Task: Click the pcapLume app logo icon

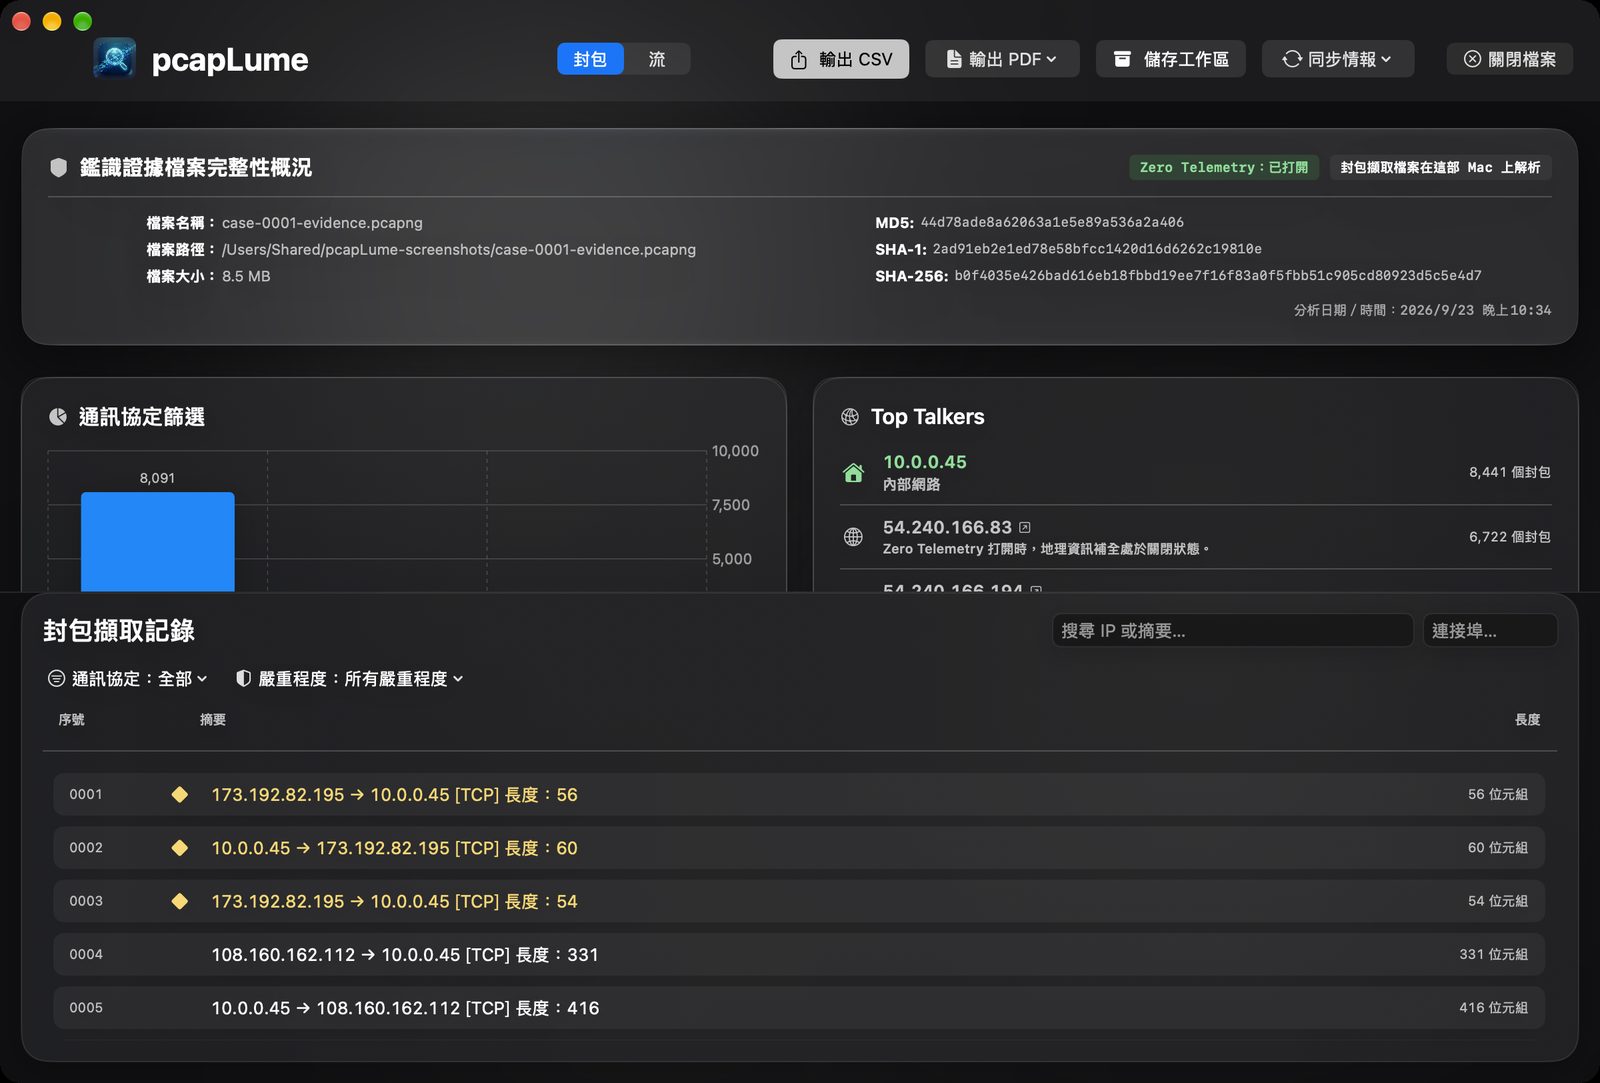Action: pyautogui.click(x=115, y=59)
